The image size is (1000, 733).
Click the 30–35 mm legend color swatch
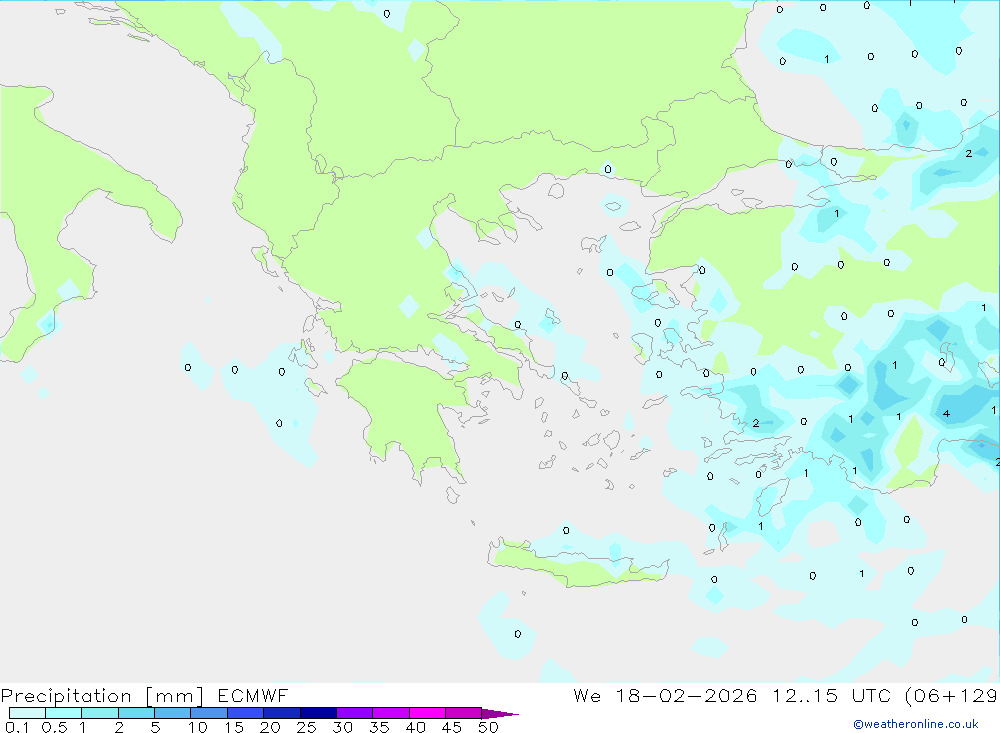(x=354, y=713)
